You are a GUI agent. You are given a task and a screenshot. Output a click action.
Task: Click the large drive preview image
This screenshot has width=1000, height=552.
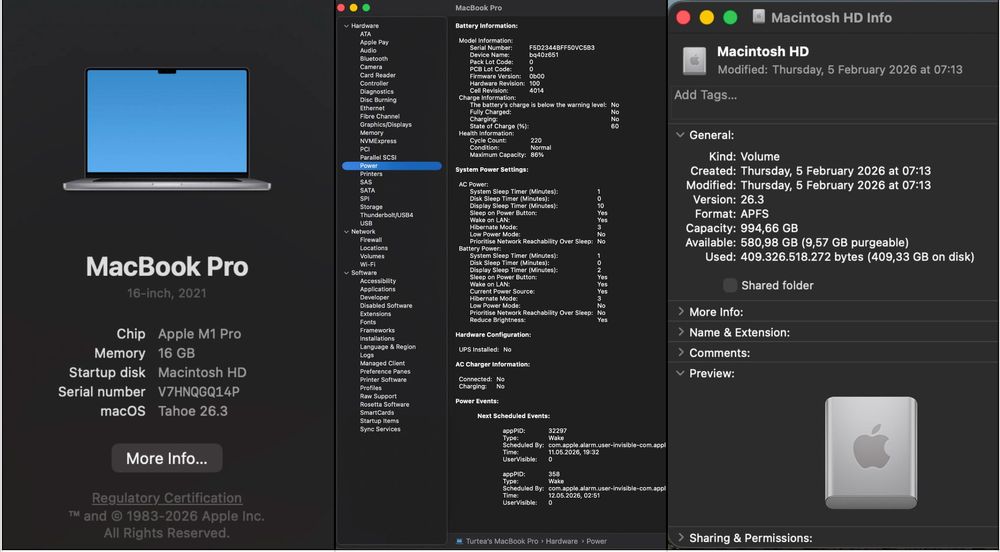(x=871, y=453)
